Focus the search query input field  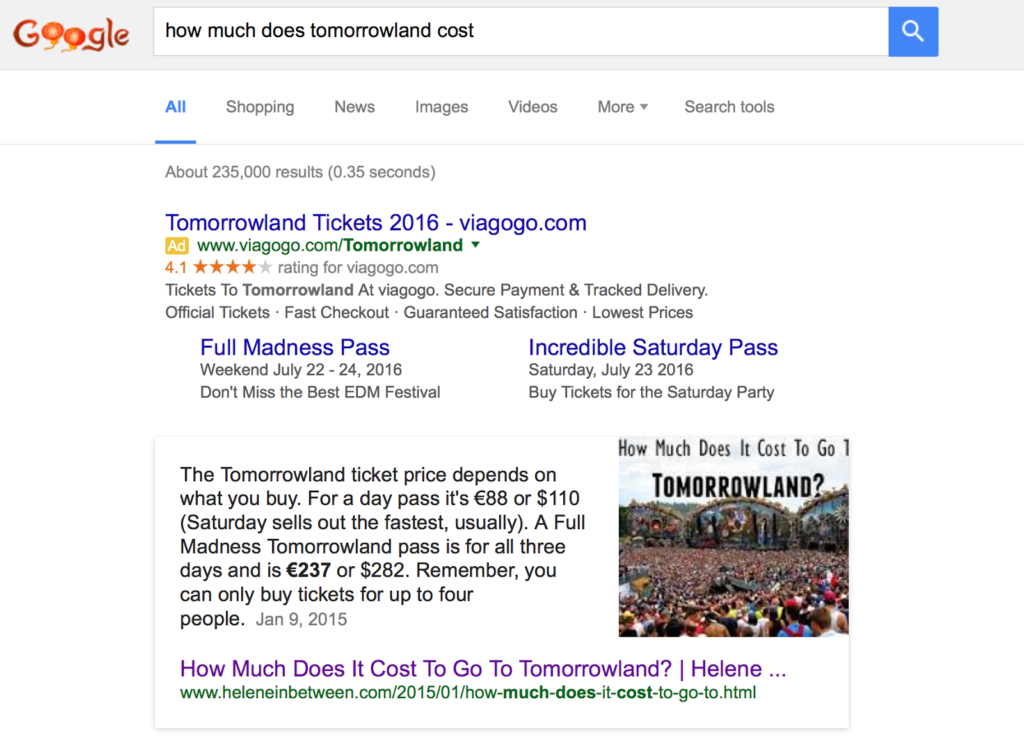[x=520, y=31]
